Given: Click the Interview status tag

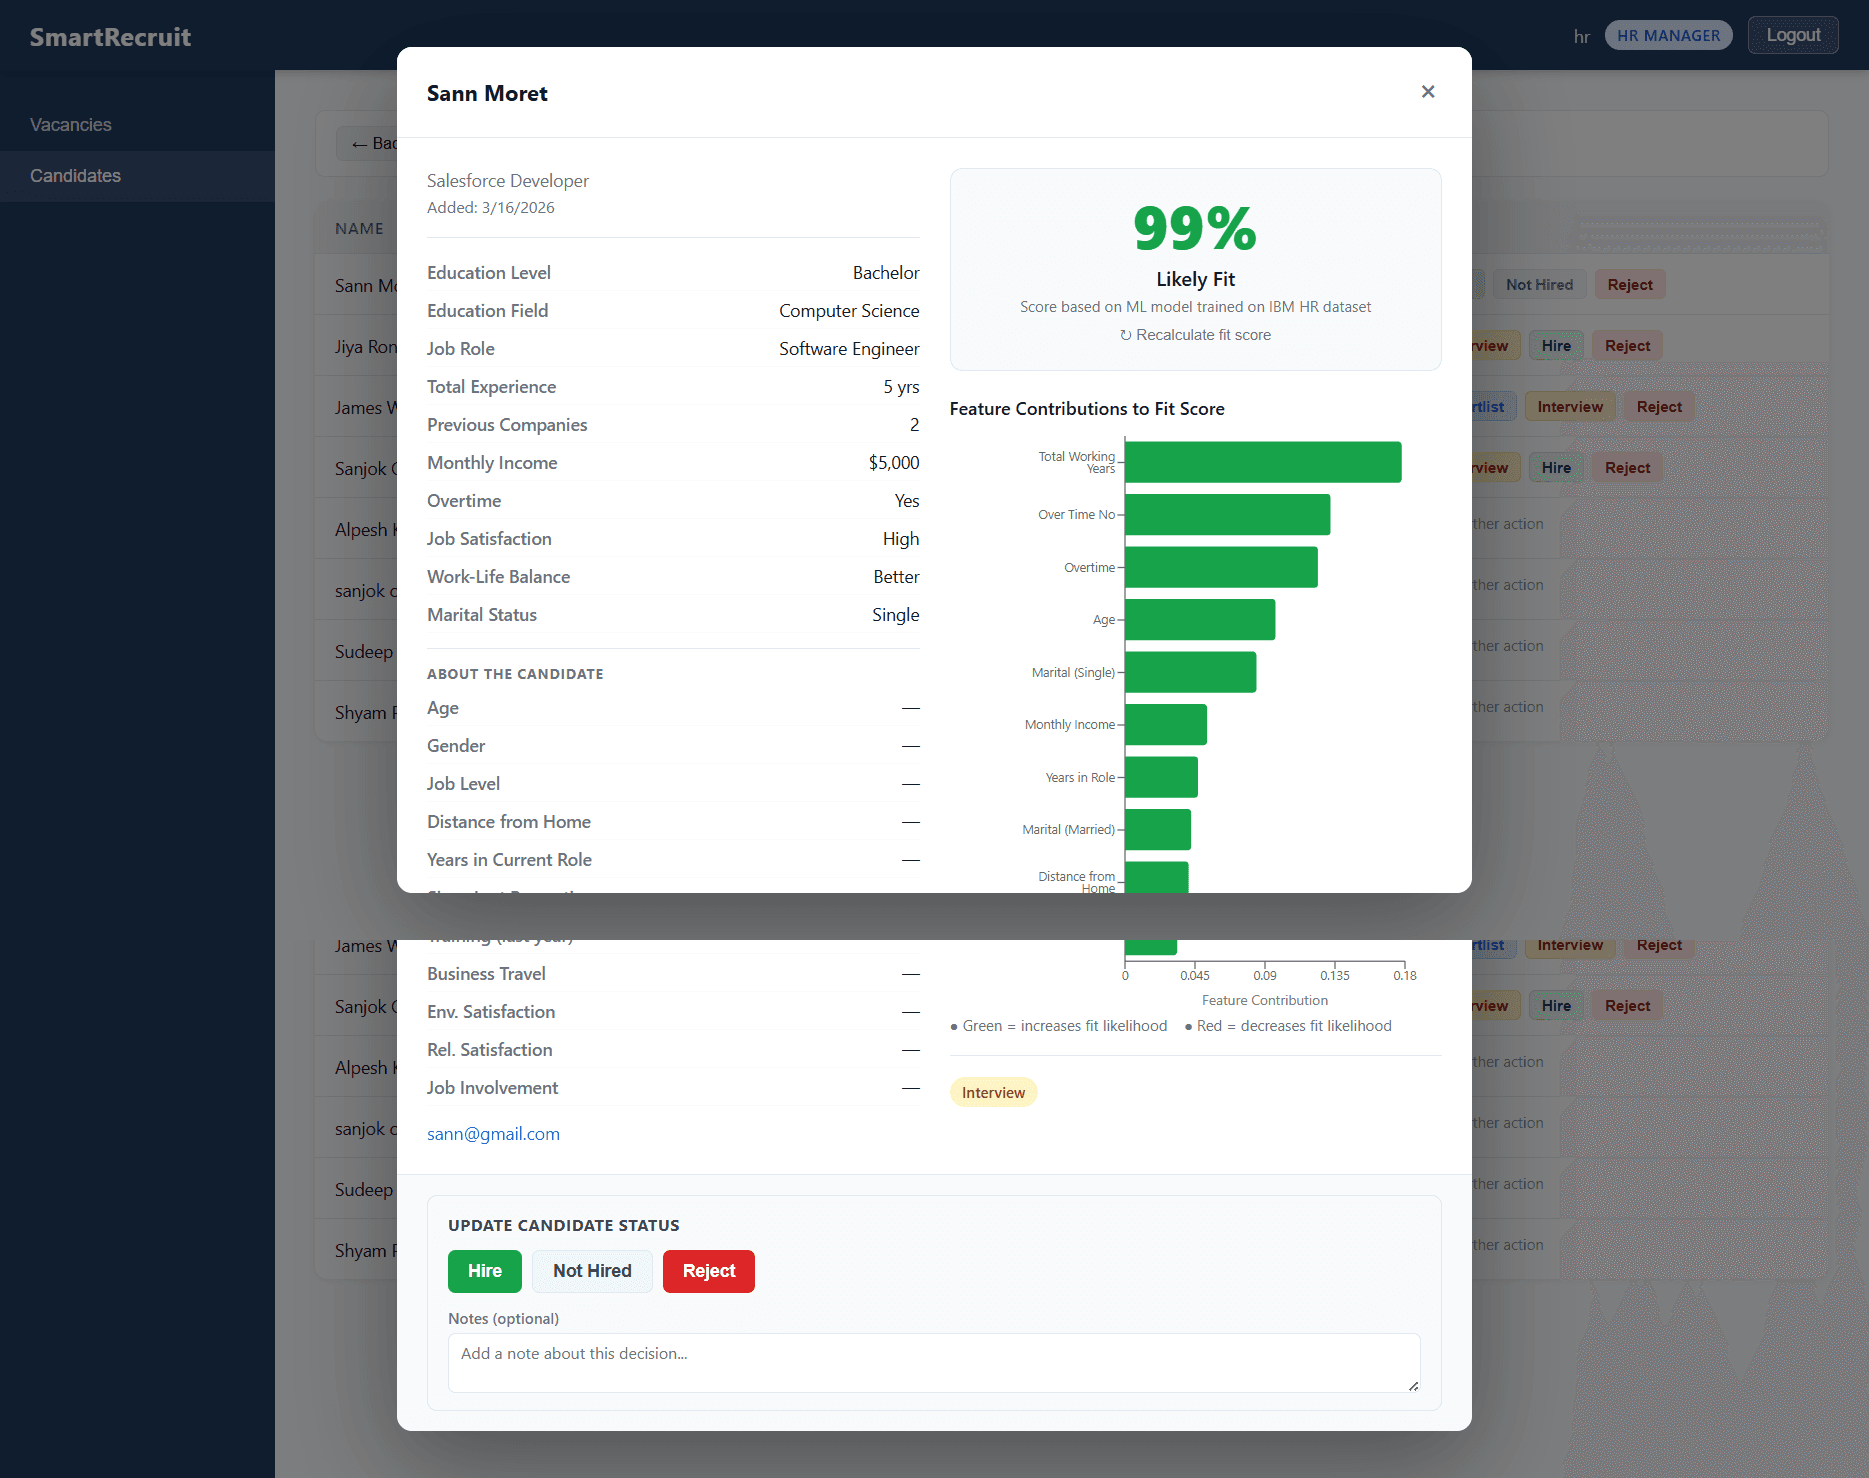Looking at the screenshot, I should coord(993,1092).
